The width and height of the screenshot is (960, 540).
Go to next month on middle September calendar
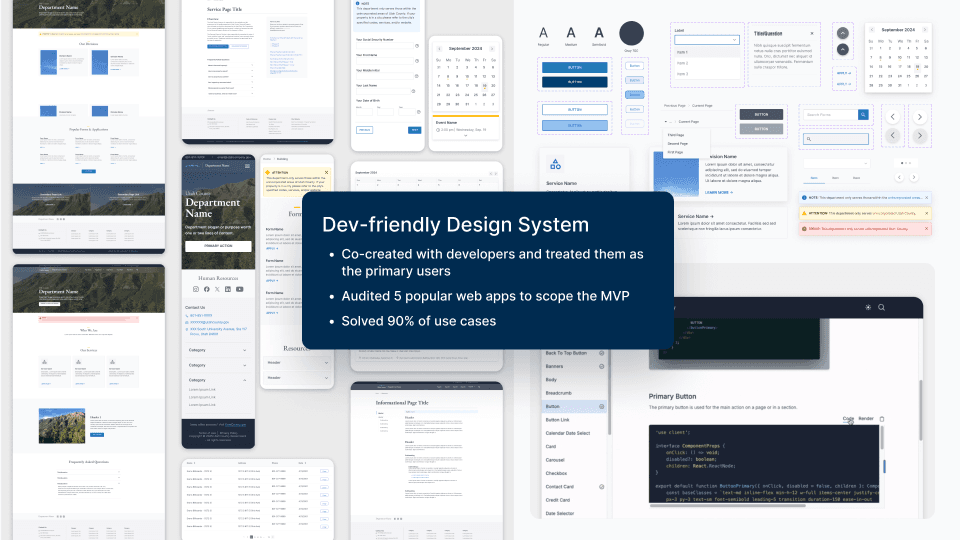point(492,48)
